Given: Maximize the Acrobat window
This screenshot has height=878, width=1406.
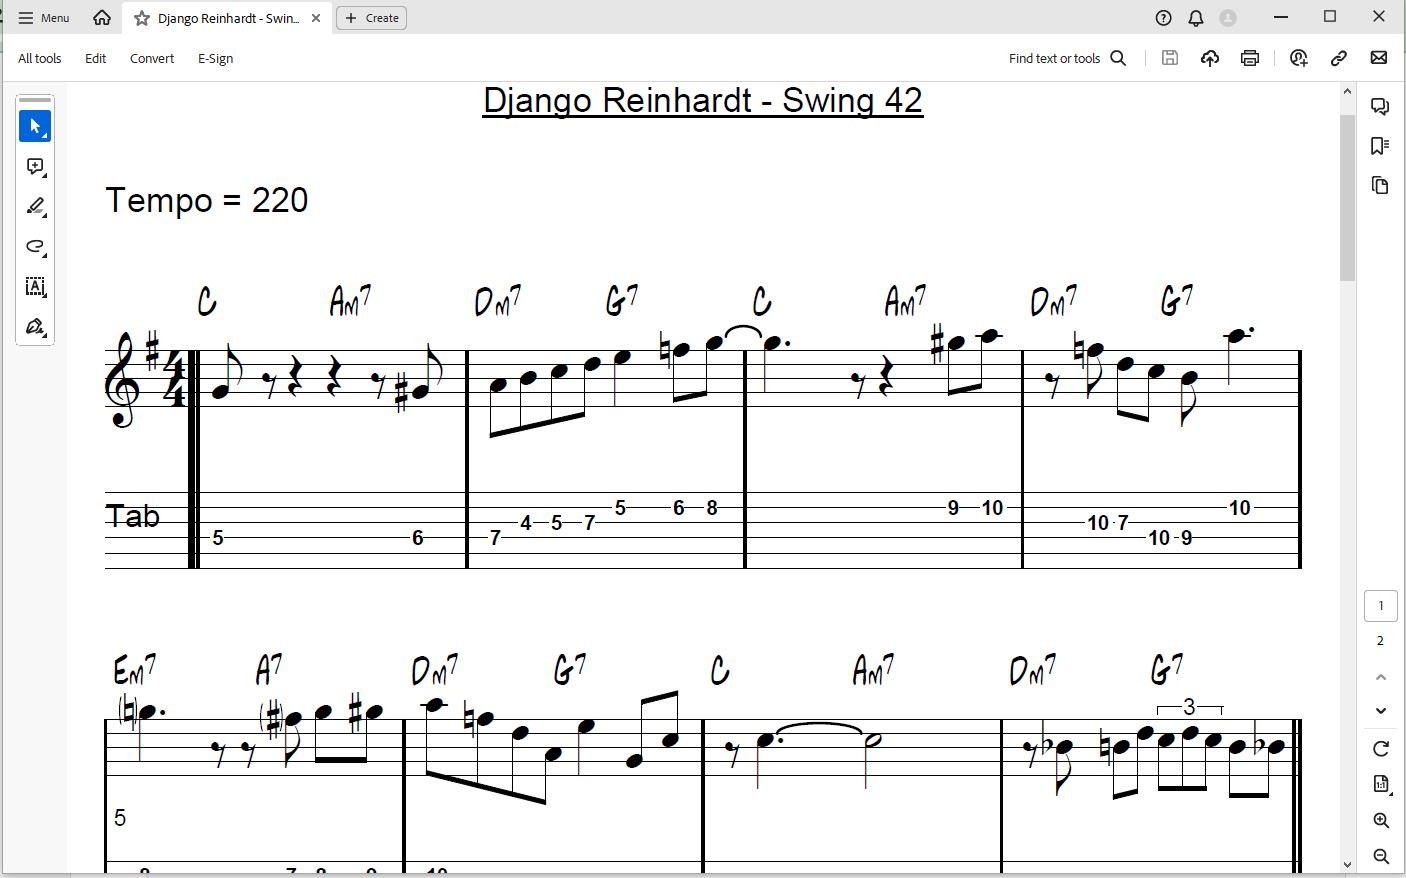Looking at the screenshot, I should click(x=1330, y=17).
